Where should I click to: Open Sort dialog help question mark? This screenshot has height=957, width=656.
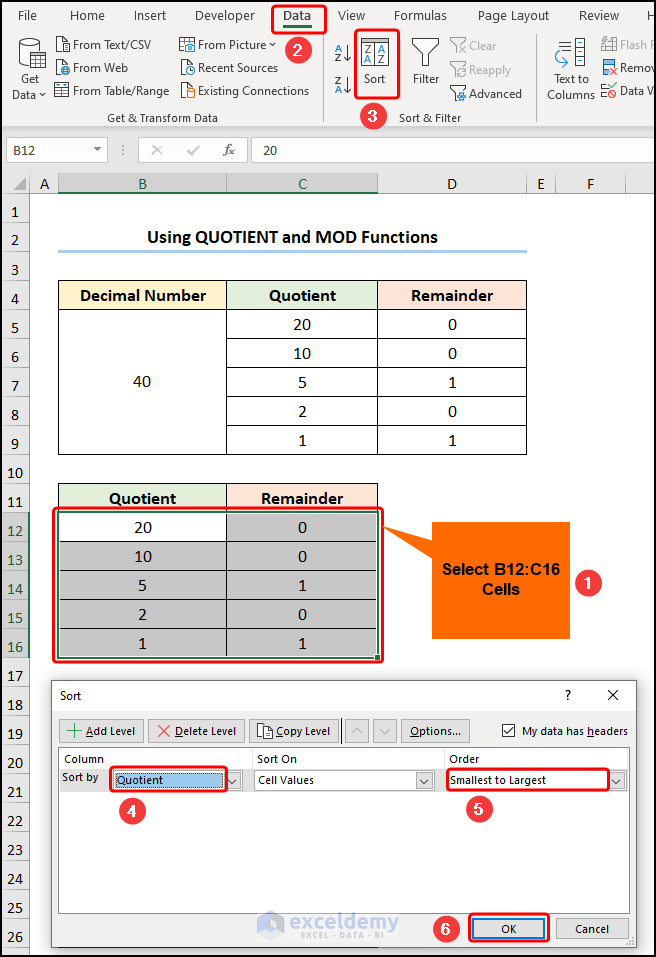coord(568,695)
